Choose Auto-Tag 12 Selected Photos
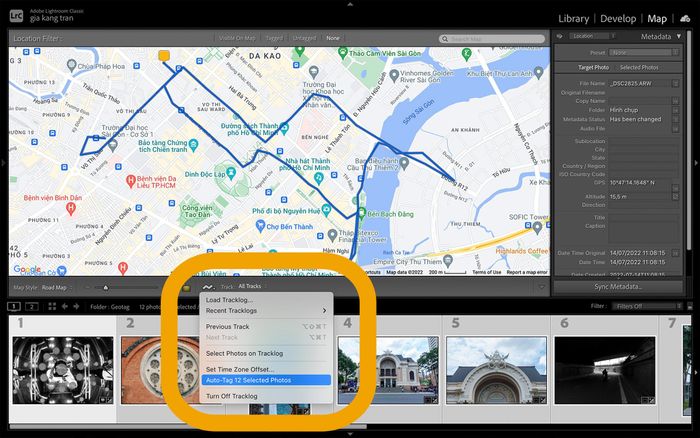Viewport: 700px width, 438px height. [267, 380]
